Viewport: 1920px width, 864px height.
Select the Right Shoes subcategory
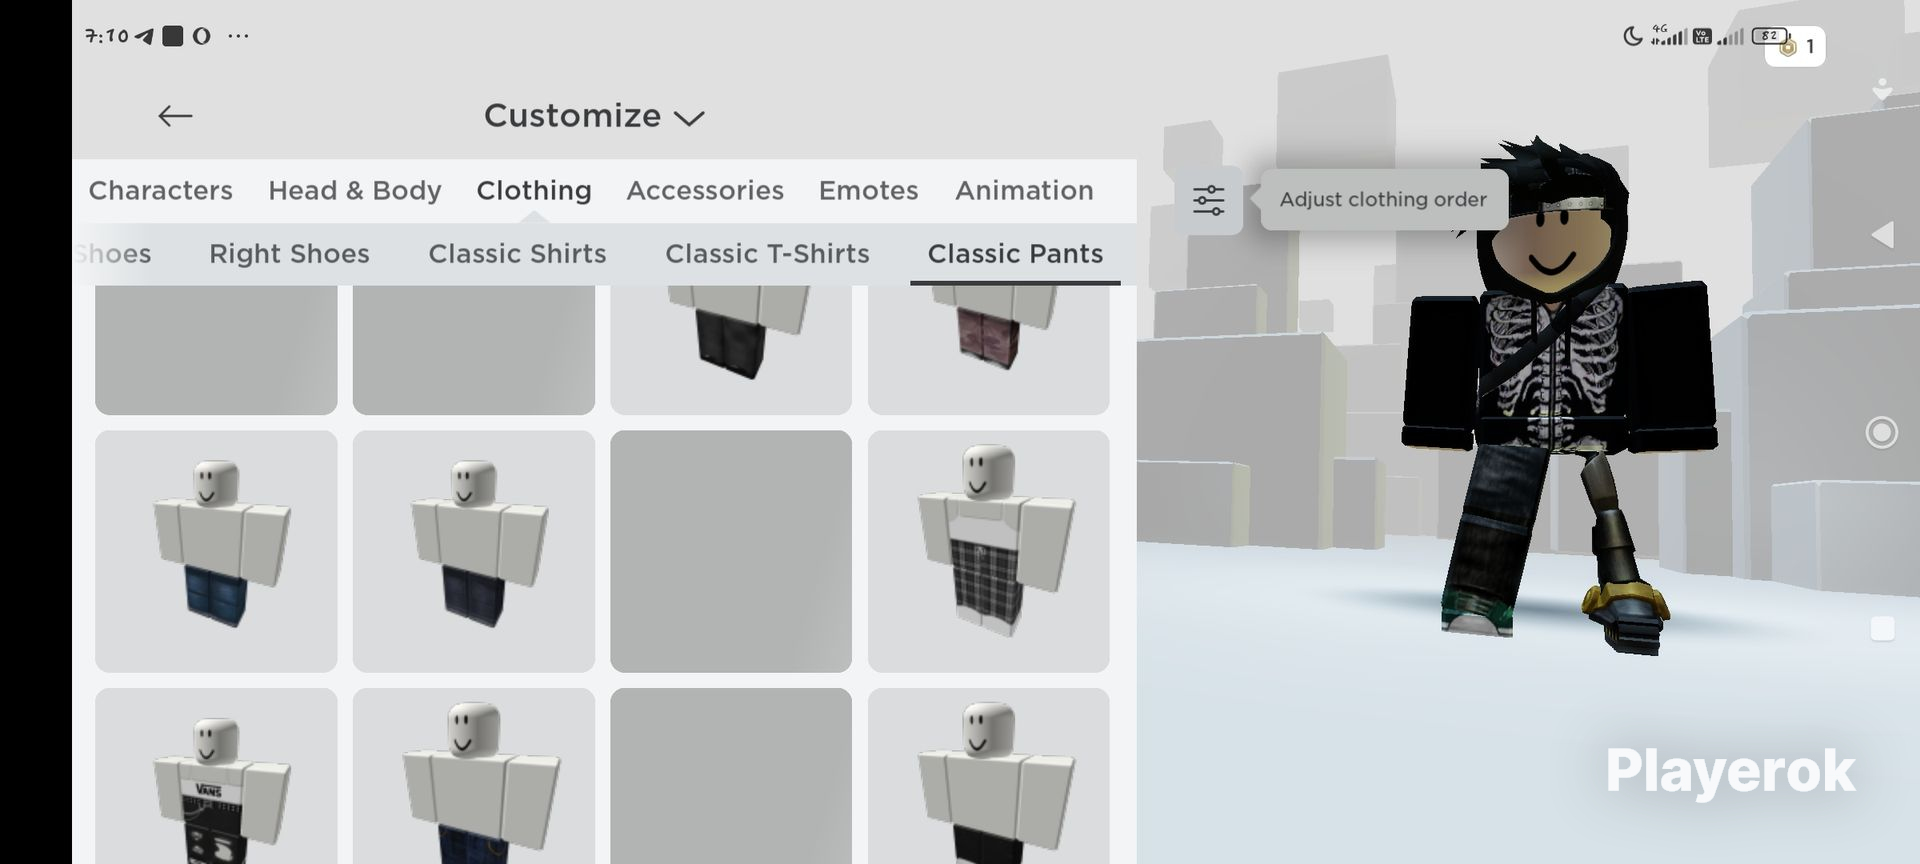point(289,254)
